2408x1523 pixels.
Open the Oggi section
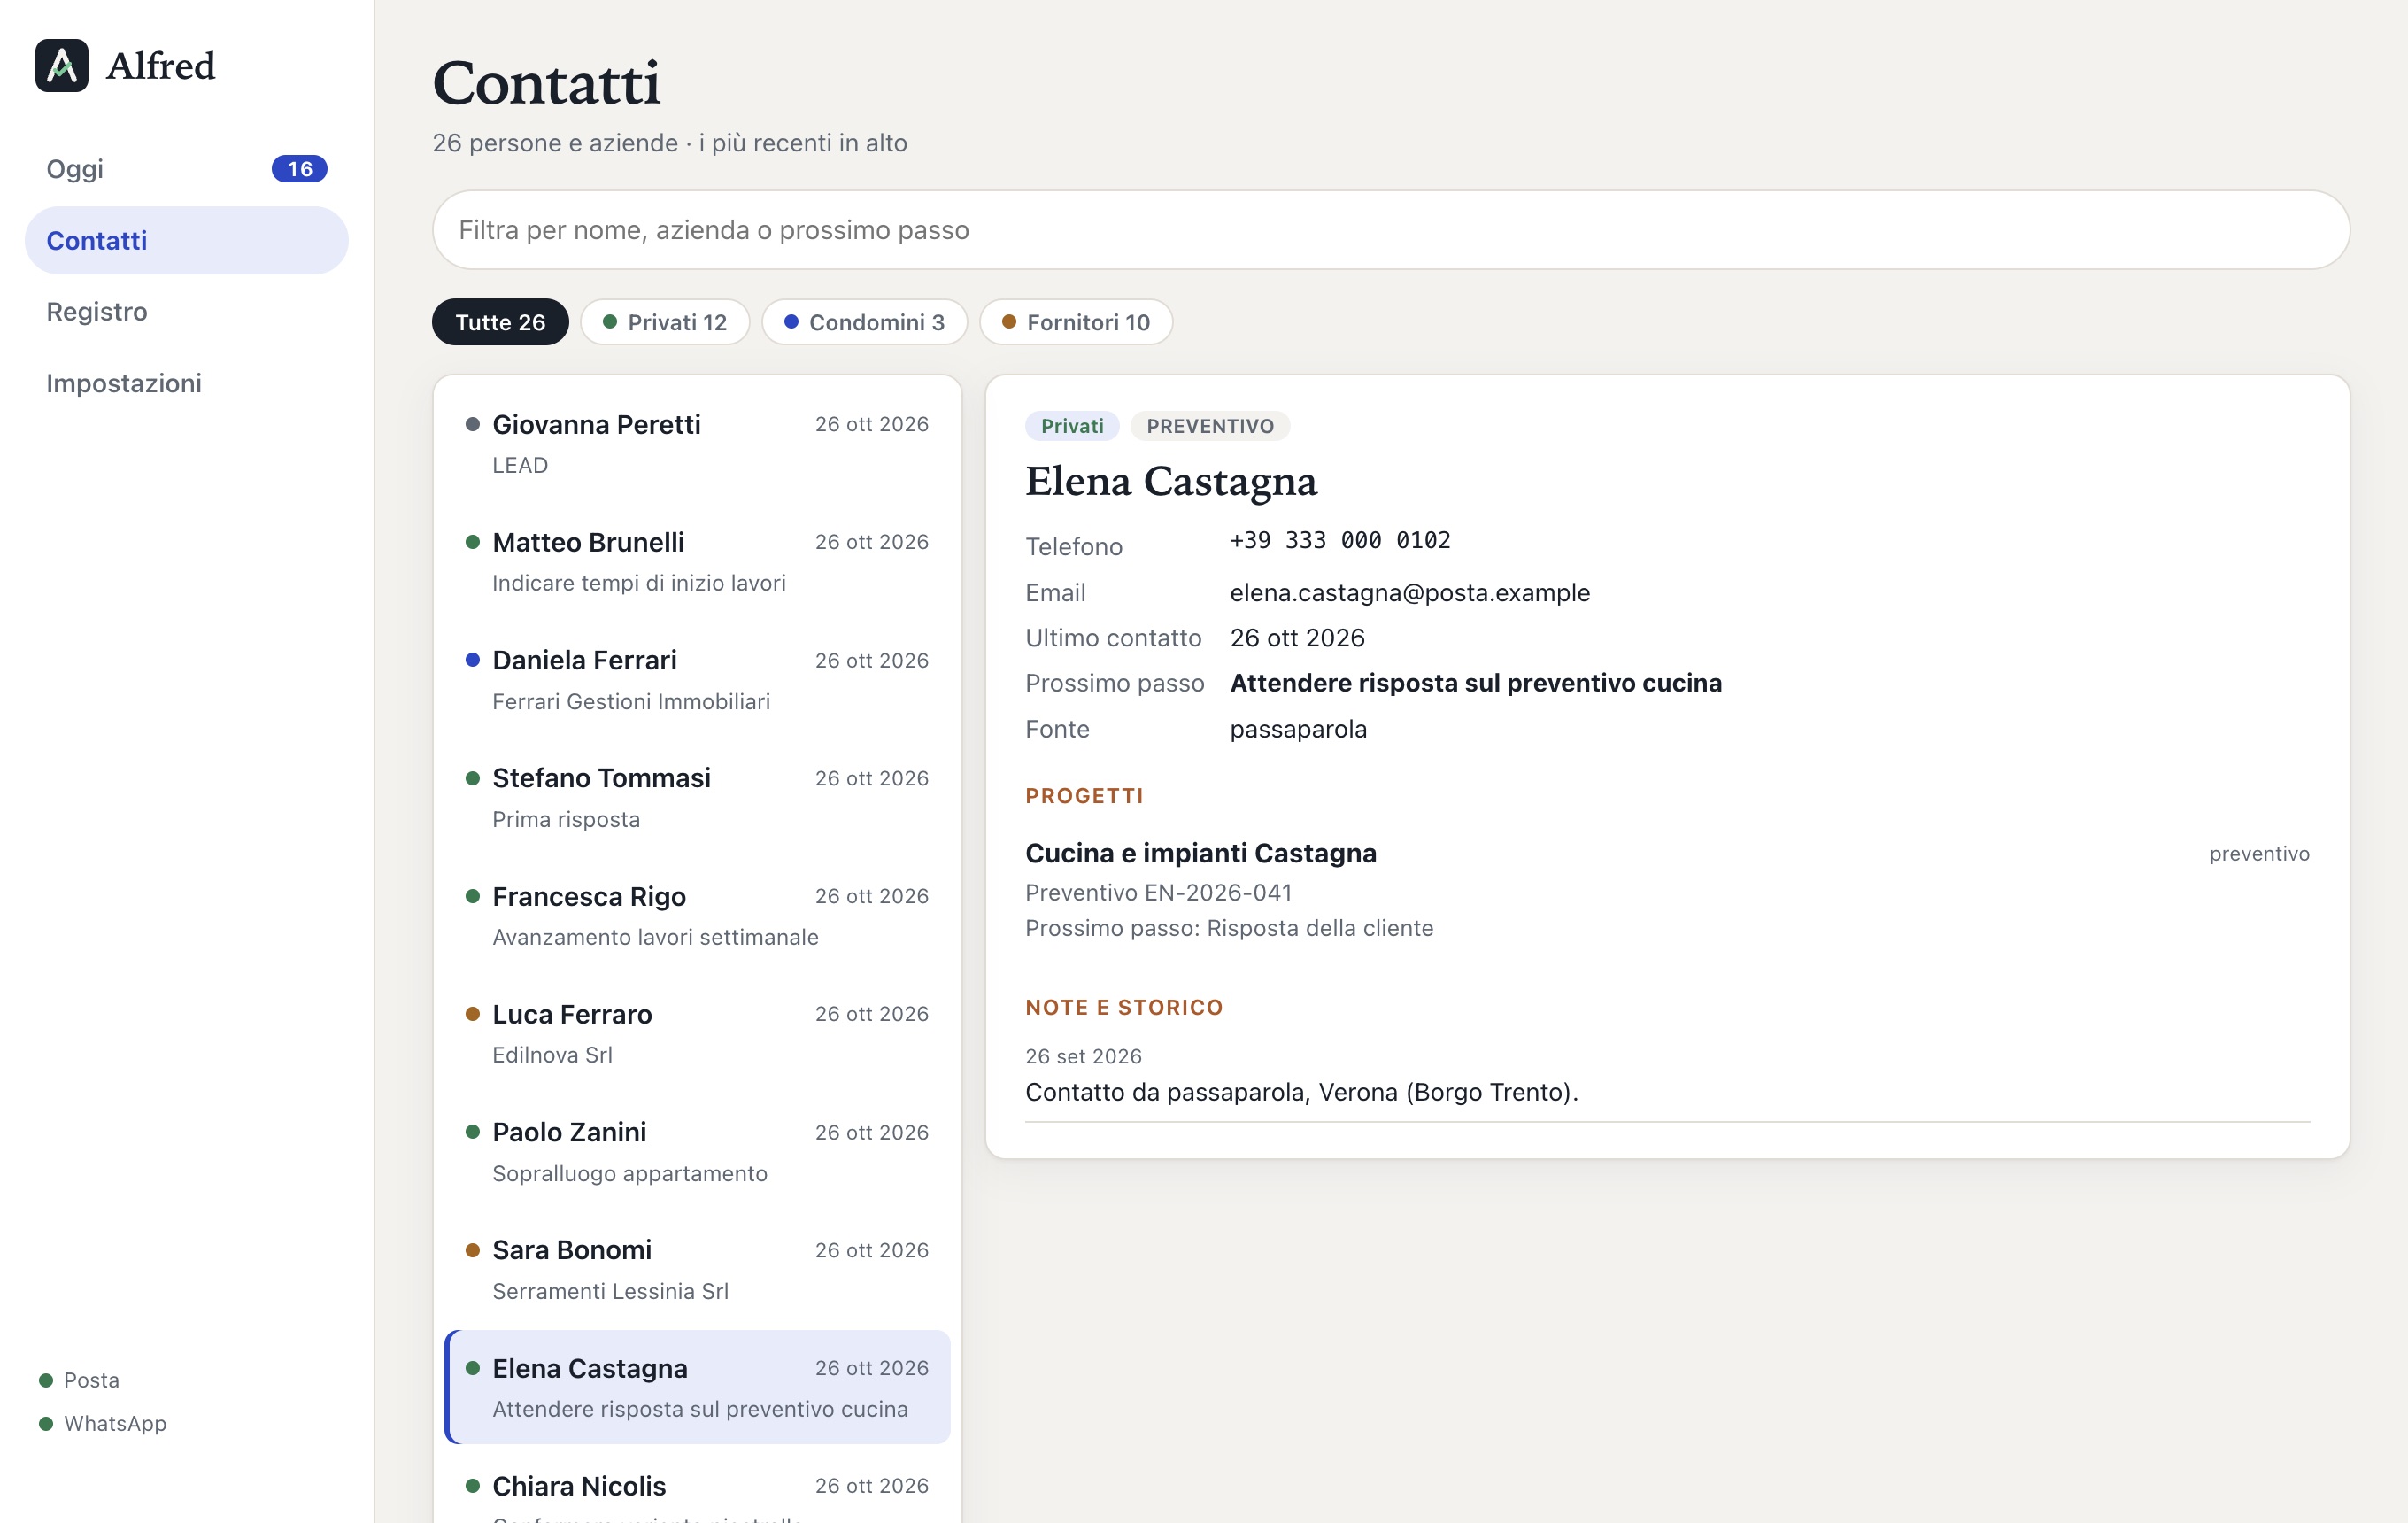point(186,169)
